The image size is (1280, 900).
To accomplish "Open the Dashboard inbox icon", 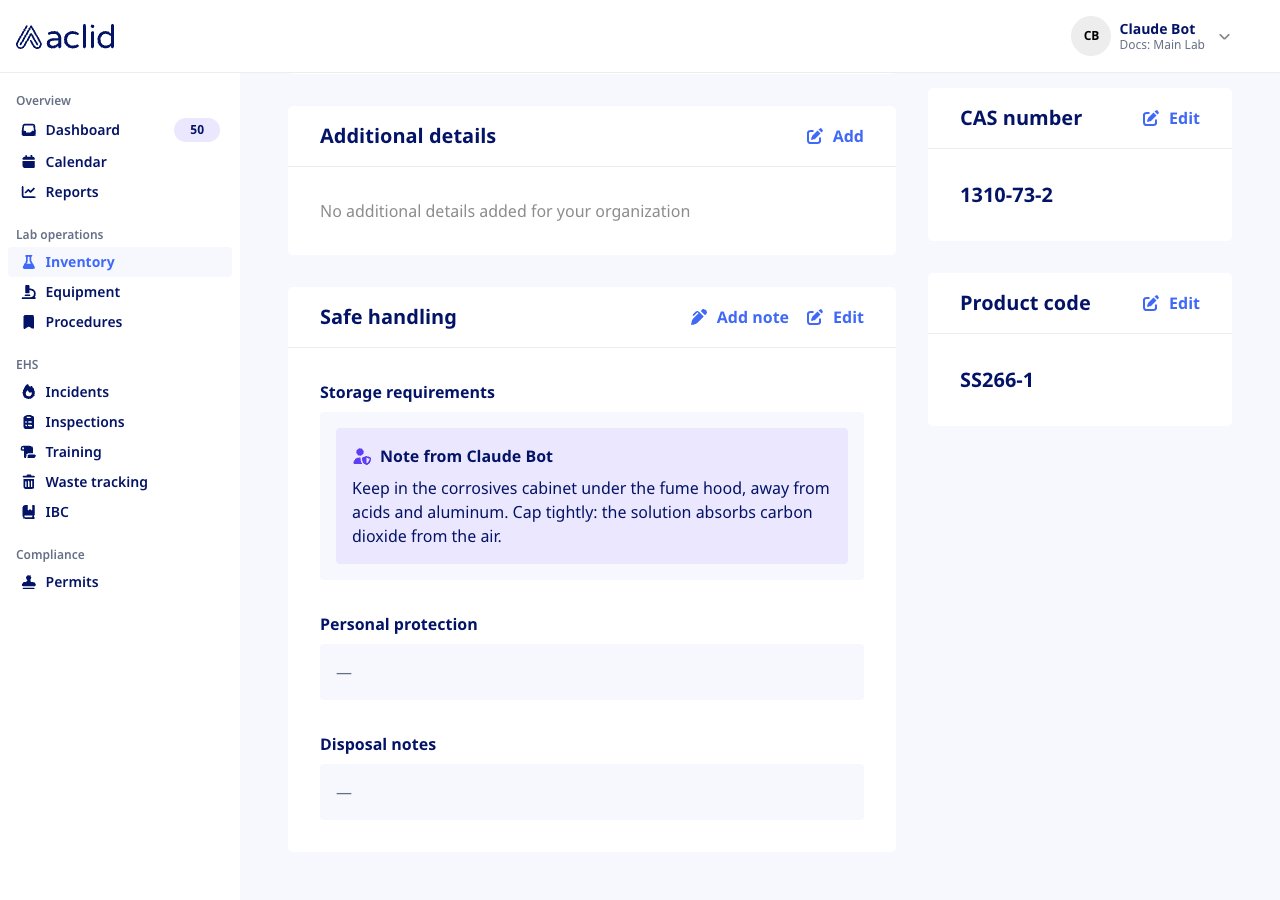I will click(x=29, y=130).
